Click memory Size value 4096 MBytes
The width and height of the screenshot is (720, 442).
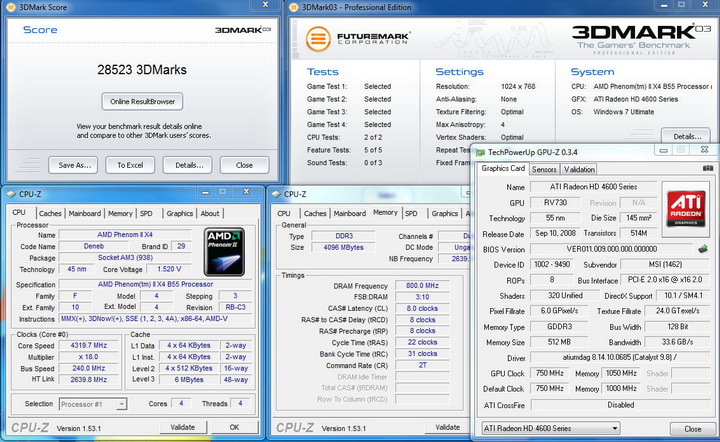coord(343,247)
